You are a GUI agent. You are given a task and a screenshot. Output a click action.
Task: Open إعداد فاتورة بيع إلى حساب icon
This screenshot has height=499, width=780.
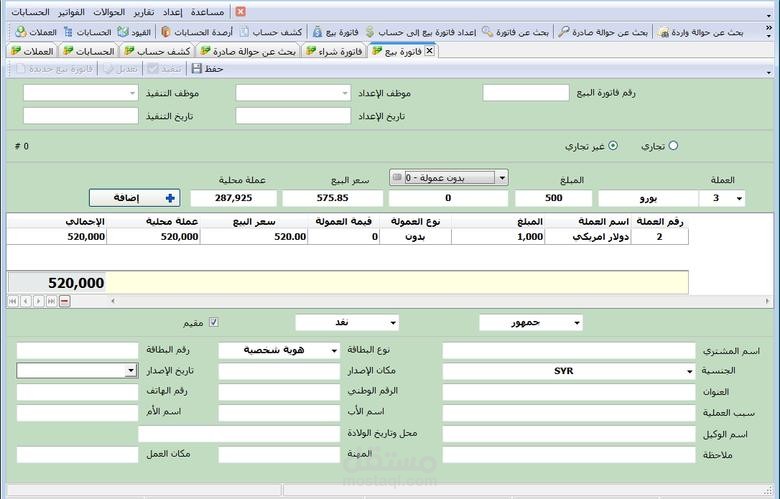pyautogui.click(x=370, y=32)
